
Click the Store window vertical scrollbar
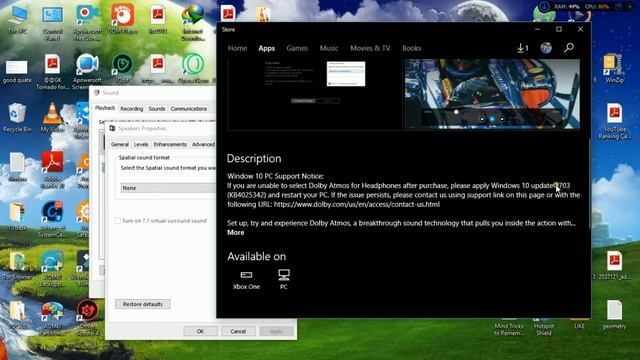coord(589,184)
